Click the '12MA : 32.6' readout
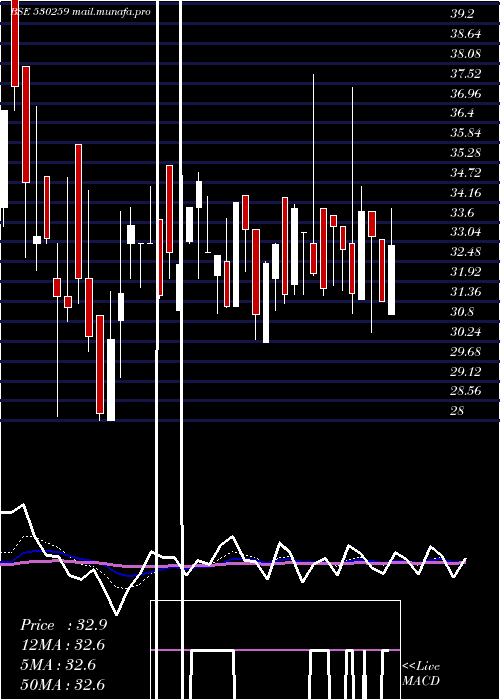 click(63, 645)
